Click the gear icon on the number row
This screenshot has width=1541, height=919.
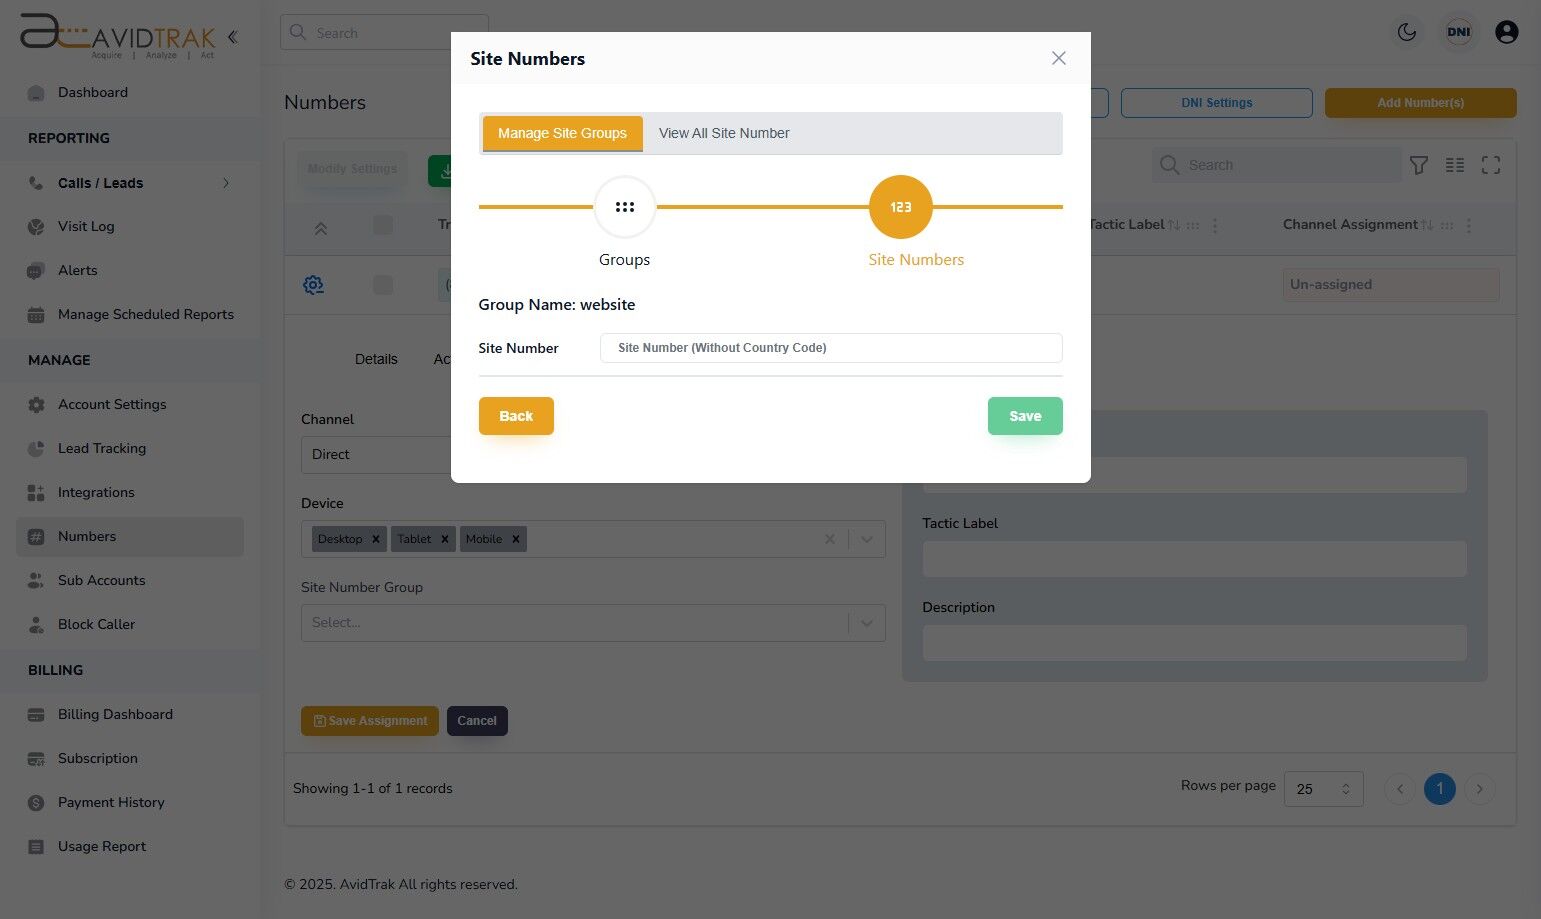click(313, 284)
